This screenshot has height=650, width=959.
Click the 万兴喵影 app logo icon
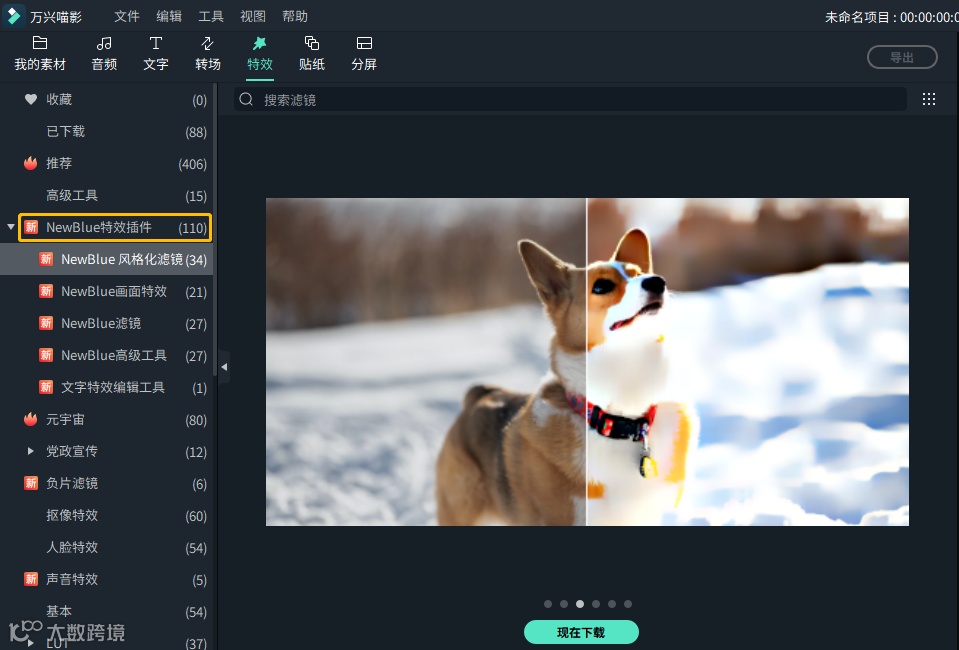click(x=13, y=16)
